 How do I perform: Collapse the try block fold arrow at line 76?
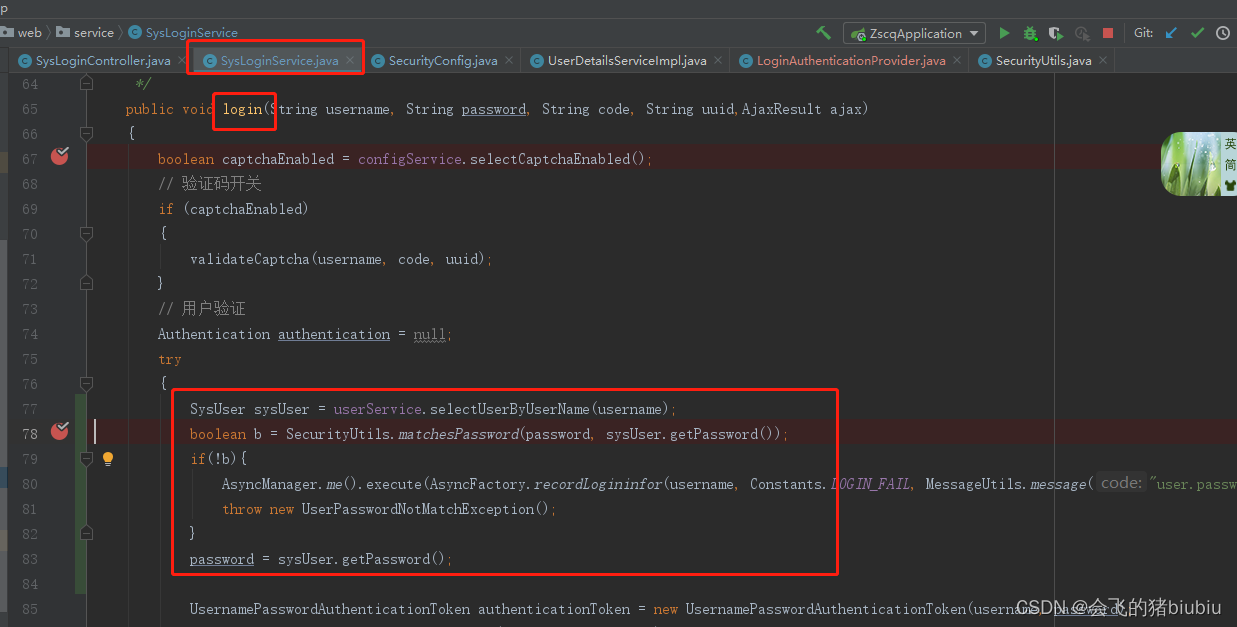tap(86, 384)
